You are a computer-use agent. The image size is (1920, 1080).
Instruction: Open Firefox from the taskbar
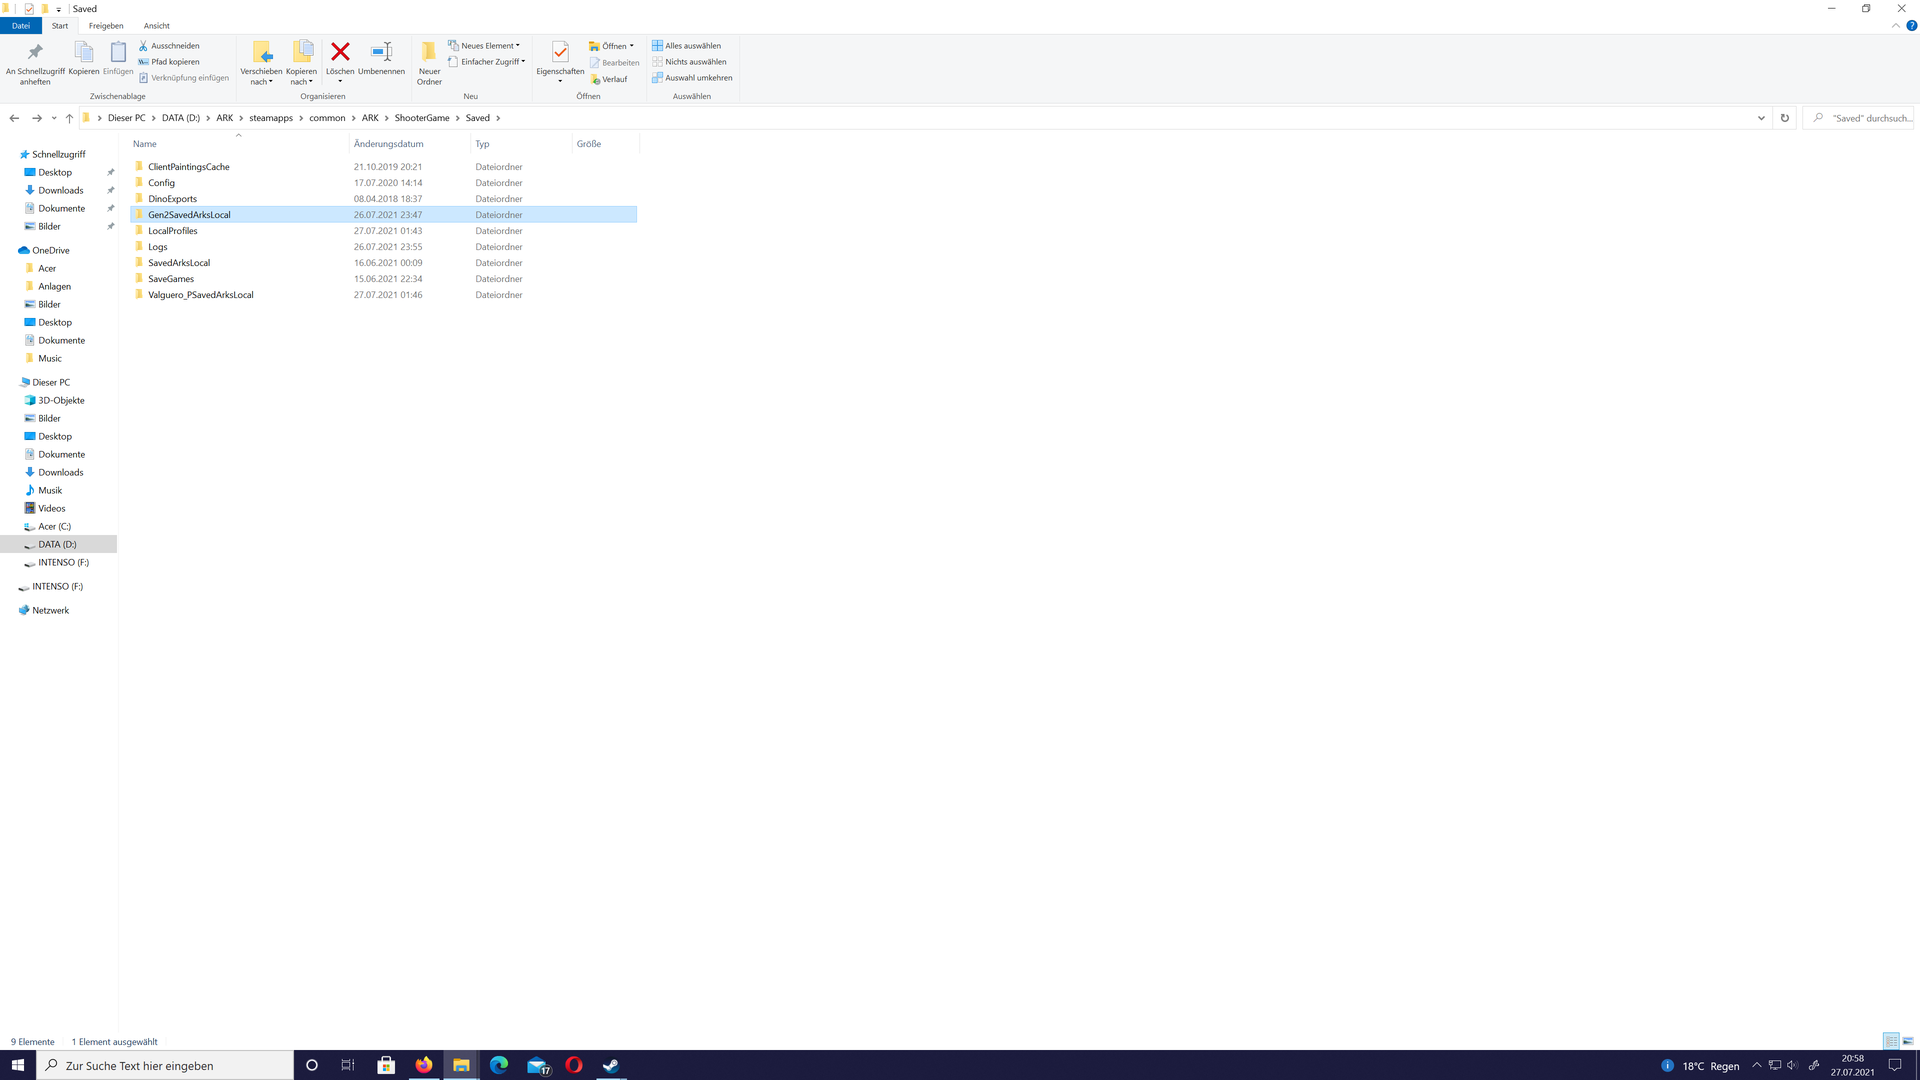point(424,1065)
